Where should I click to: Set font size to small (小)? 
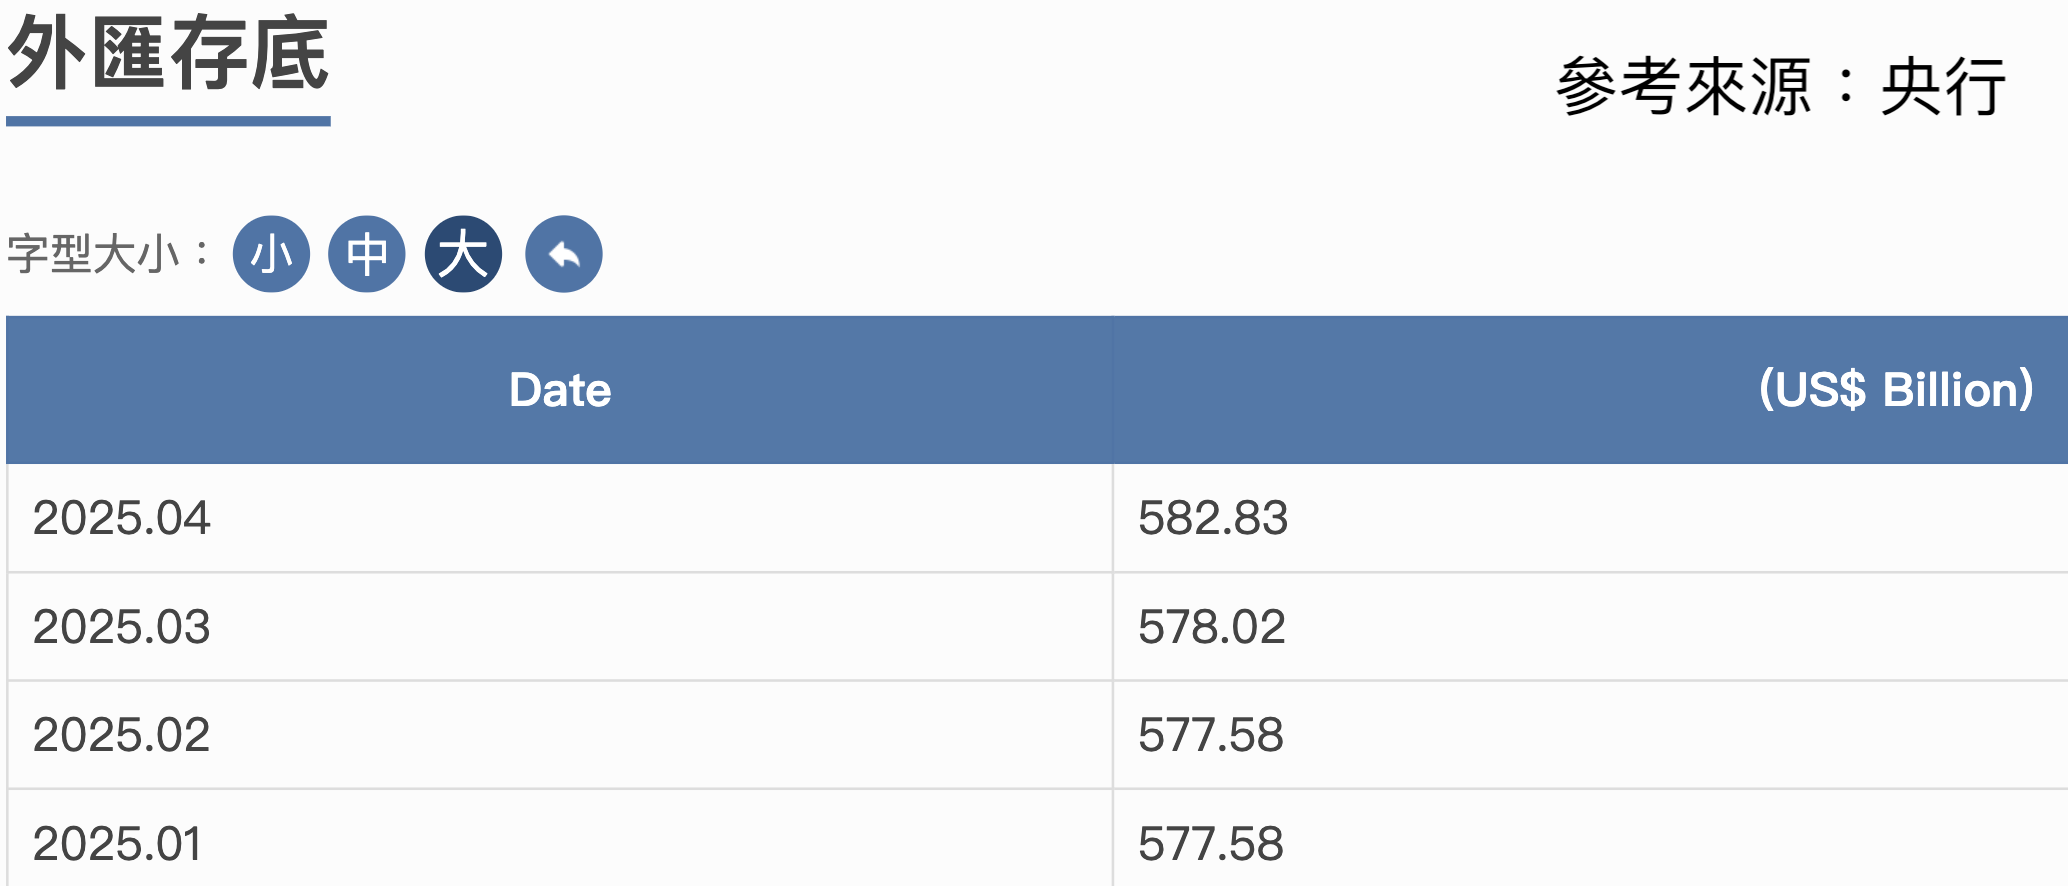271,254
